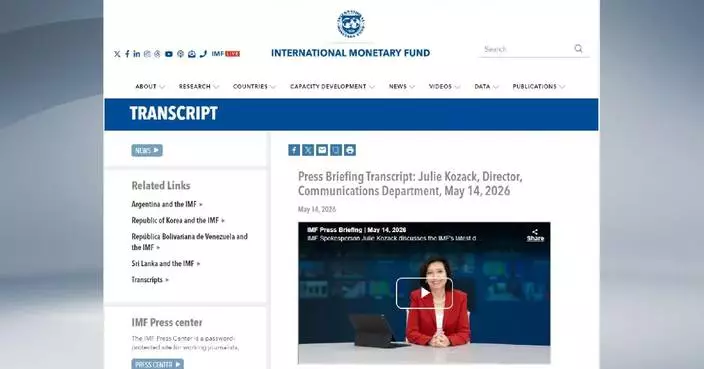Click the IMF logo emblem at top

[x=351, y=24]
